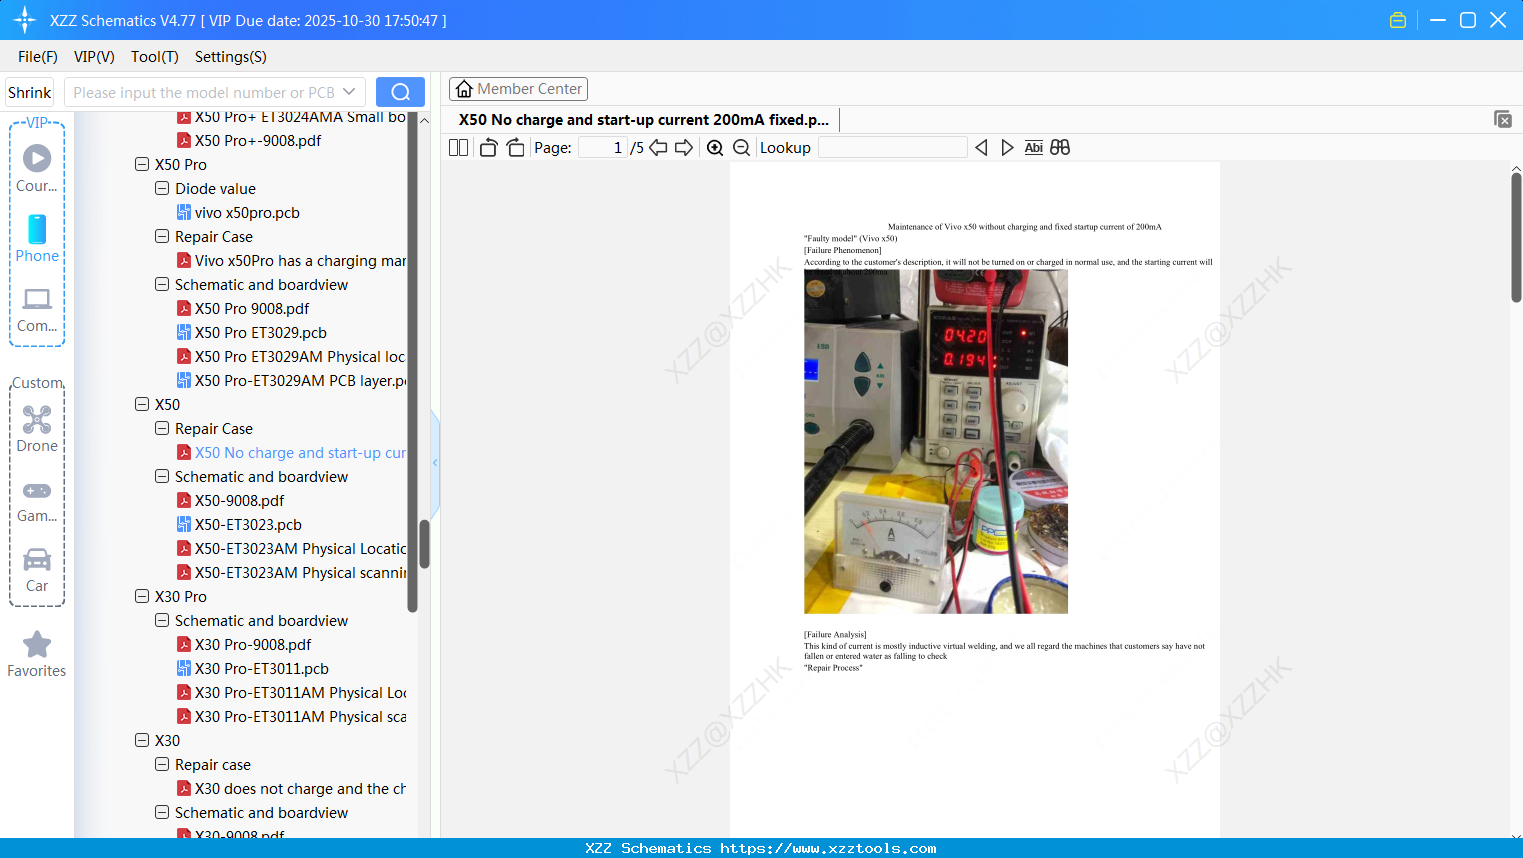This screenshot has width=1523, height=858.
Task: Toggle two-page split view icon
Action: pos(458,148)
